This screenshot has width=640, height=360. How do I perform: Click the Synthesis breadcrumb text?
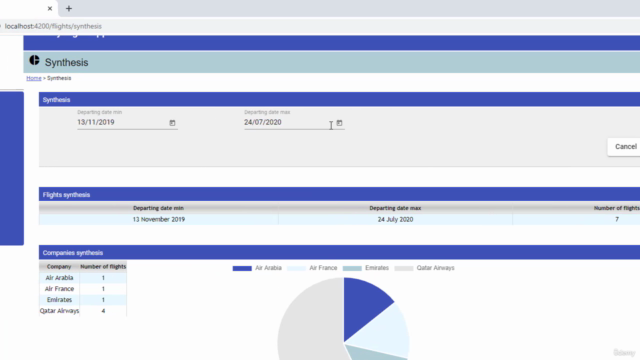(x=59, y=78)
